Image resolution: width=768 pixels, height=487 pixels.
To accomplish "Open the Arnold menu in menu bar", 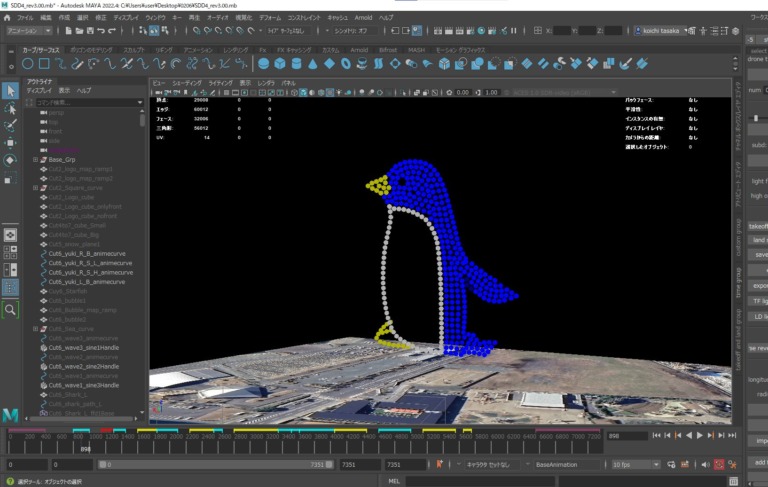I will [x=363, y=18].
